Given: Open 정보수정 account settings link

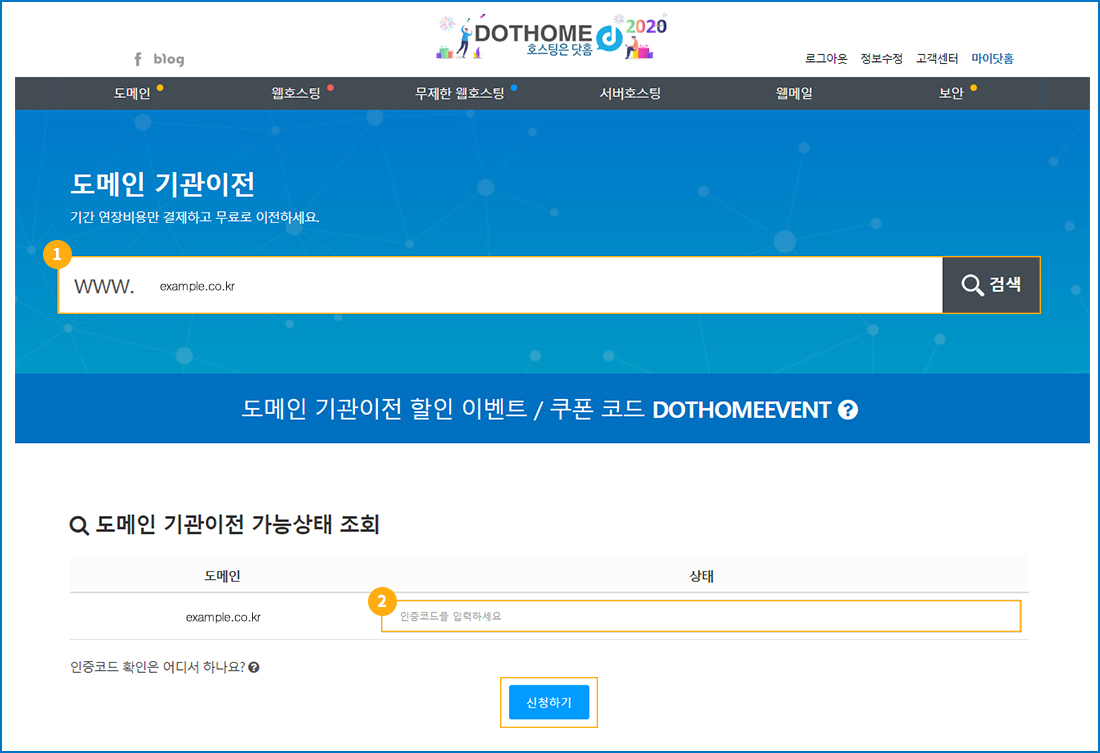Looking at the screenshot, I should (881, 58).
